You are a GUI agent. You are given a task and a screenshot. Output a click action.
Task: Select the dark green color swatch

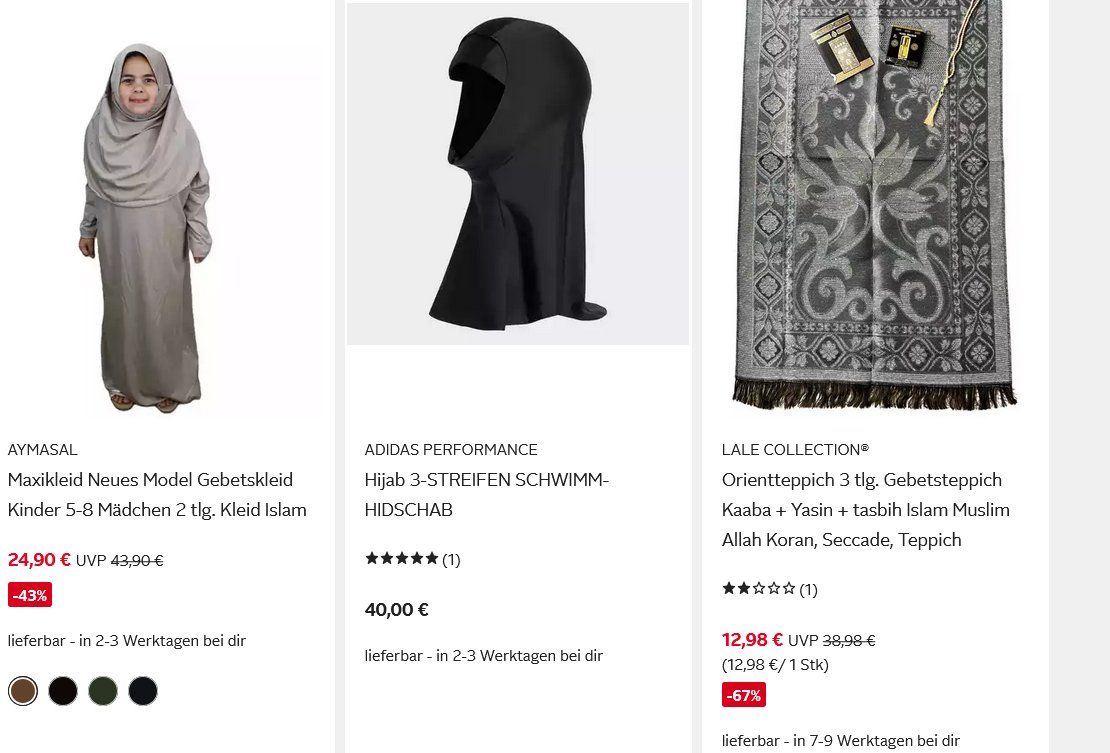tap(103, 691)
